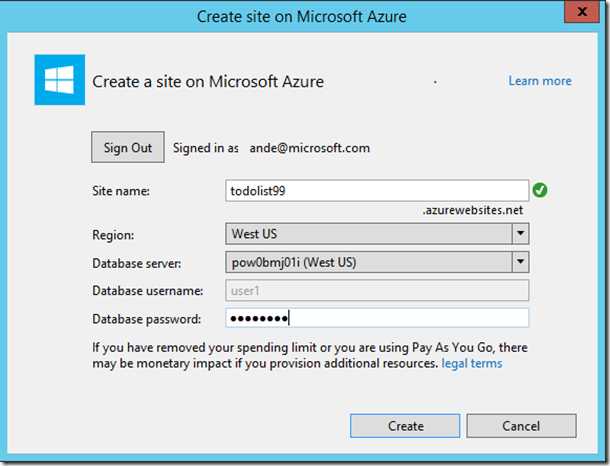This screenshot has height=466, width=610.
Task: Click the Create button
Action: click(x=405, y=426)
